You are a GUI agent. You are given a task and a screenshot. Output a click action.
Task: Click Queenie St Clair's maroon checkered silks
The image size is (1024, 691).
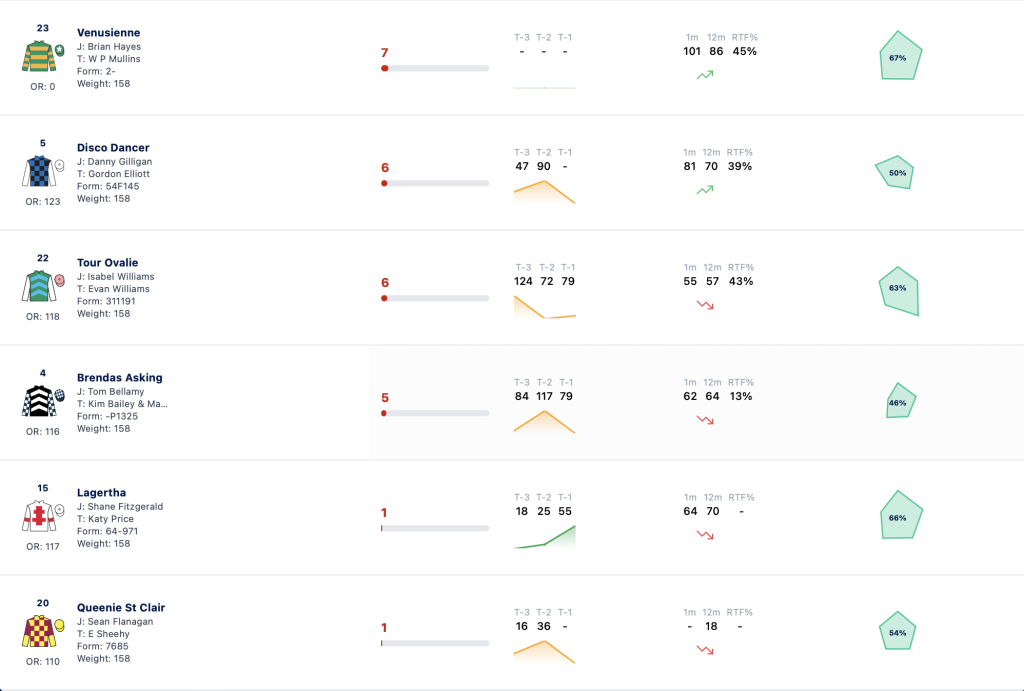click(42, 631)
